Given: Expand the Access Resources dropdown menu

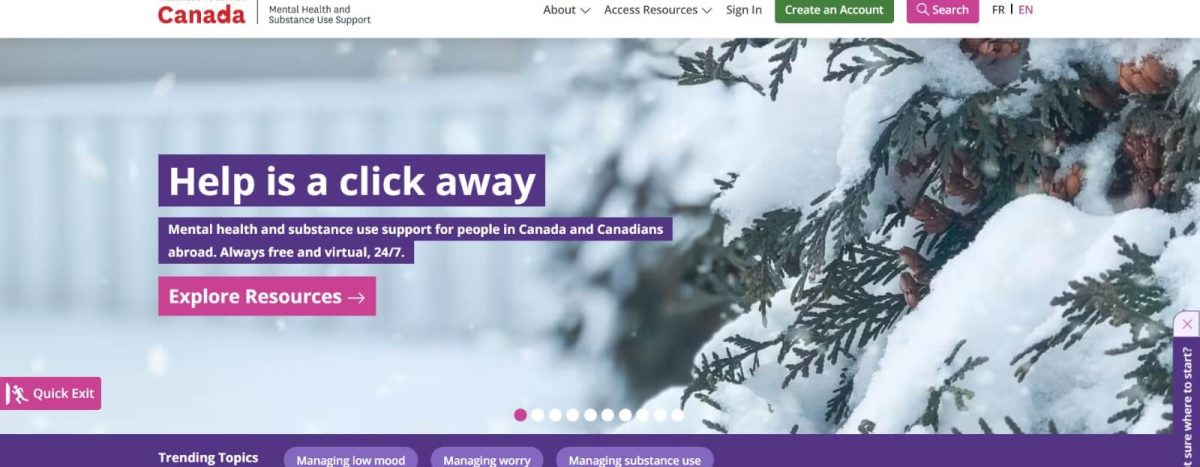Looking at the screenshot, I should 658,10.
